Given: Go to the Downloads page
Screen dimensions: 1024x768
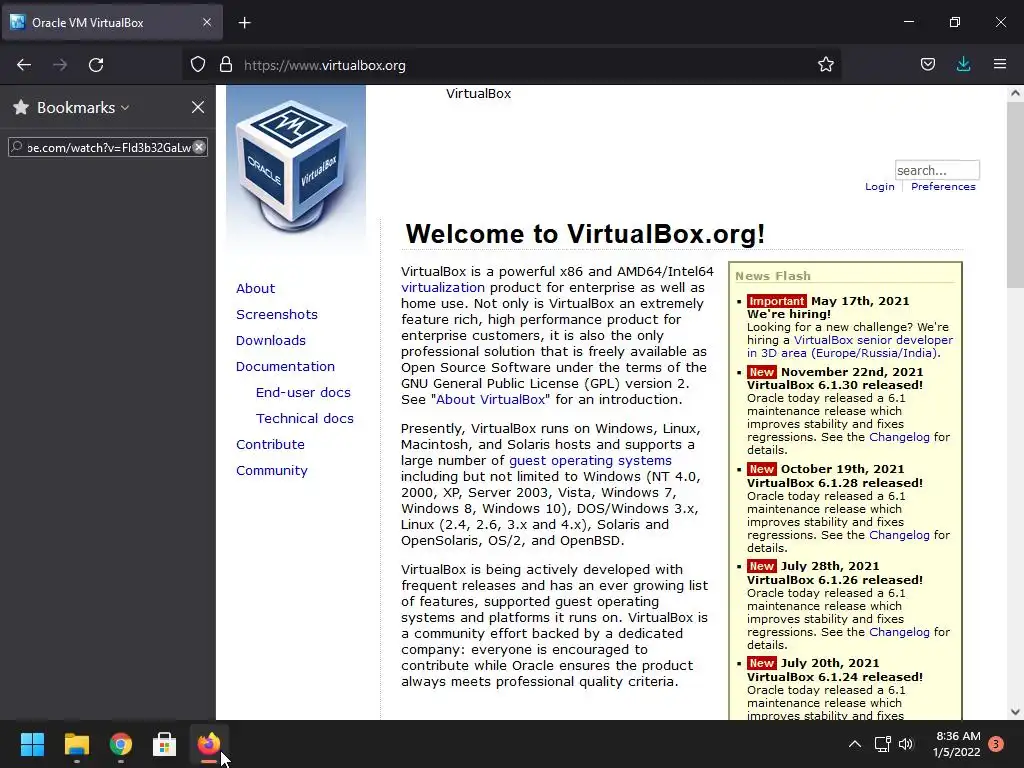Looking at the screenshot, I should [x=270, y=341].
